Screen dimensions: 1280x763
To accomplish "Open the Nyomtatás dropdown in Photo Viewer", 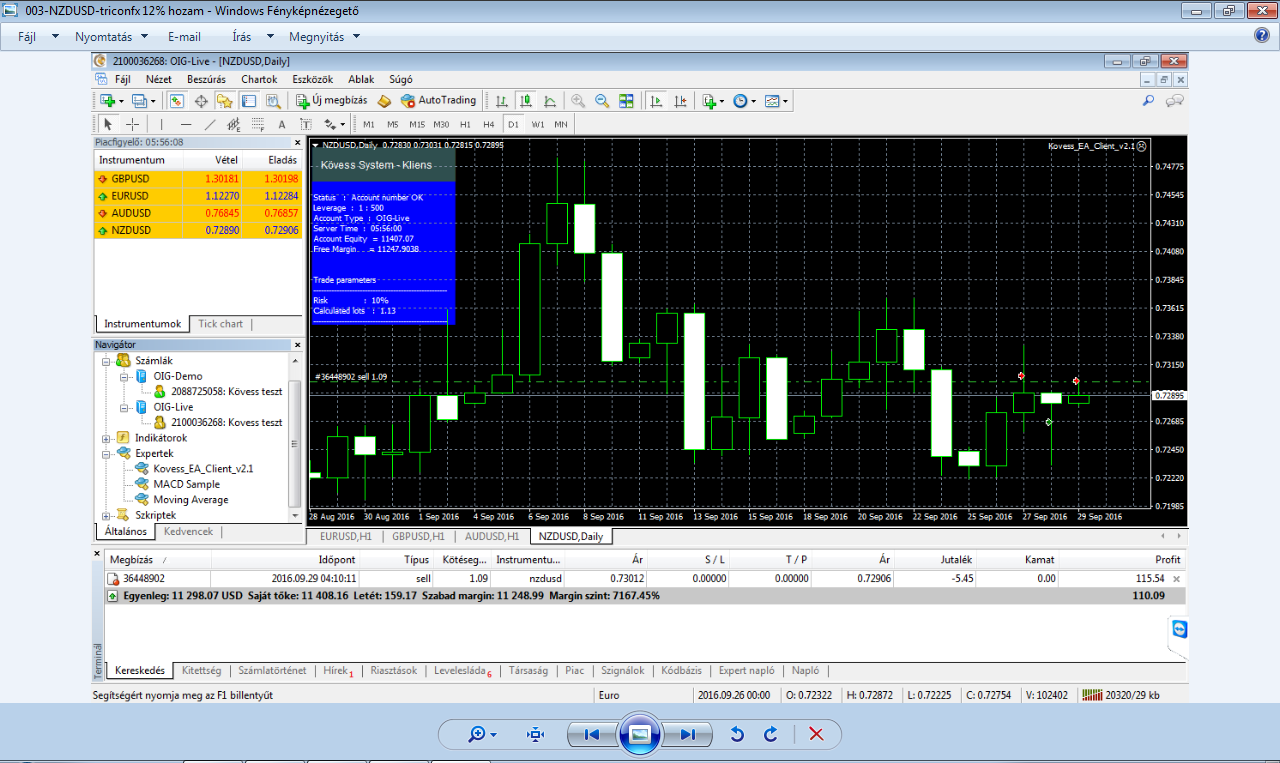I will coord(112,37).
